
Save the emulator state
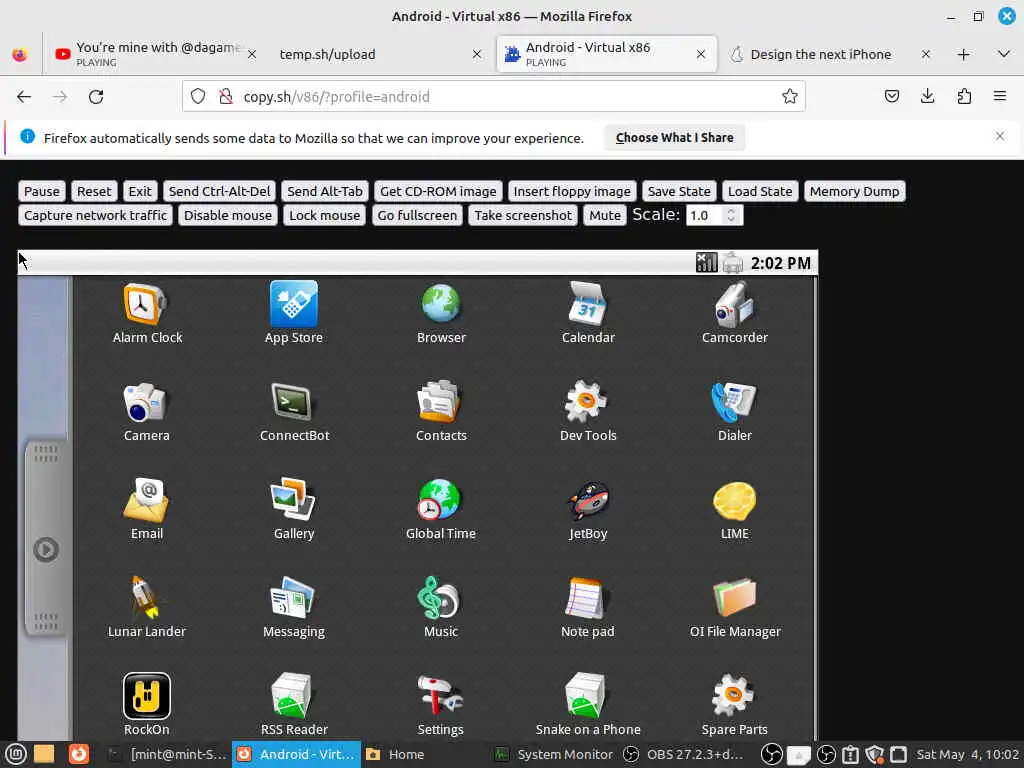pos(679,191)
